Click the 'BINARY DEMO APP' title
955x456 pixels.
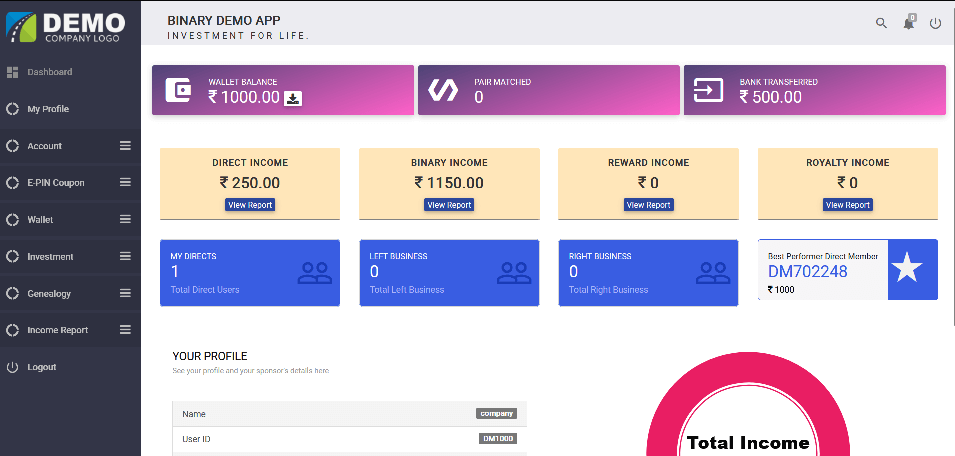coord(224,21)
